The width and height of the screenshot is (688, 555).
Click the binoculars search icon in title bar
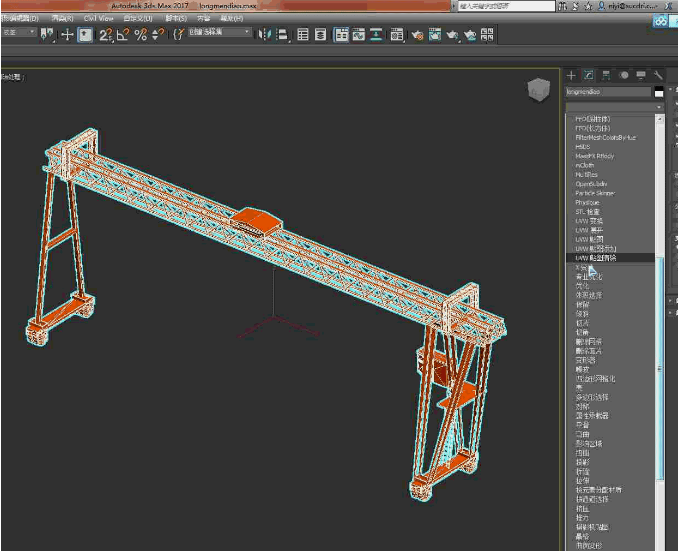563,6
